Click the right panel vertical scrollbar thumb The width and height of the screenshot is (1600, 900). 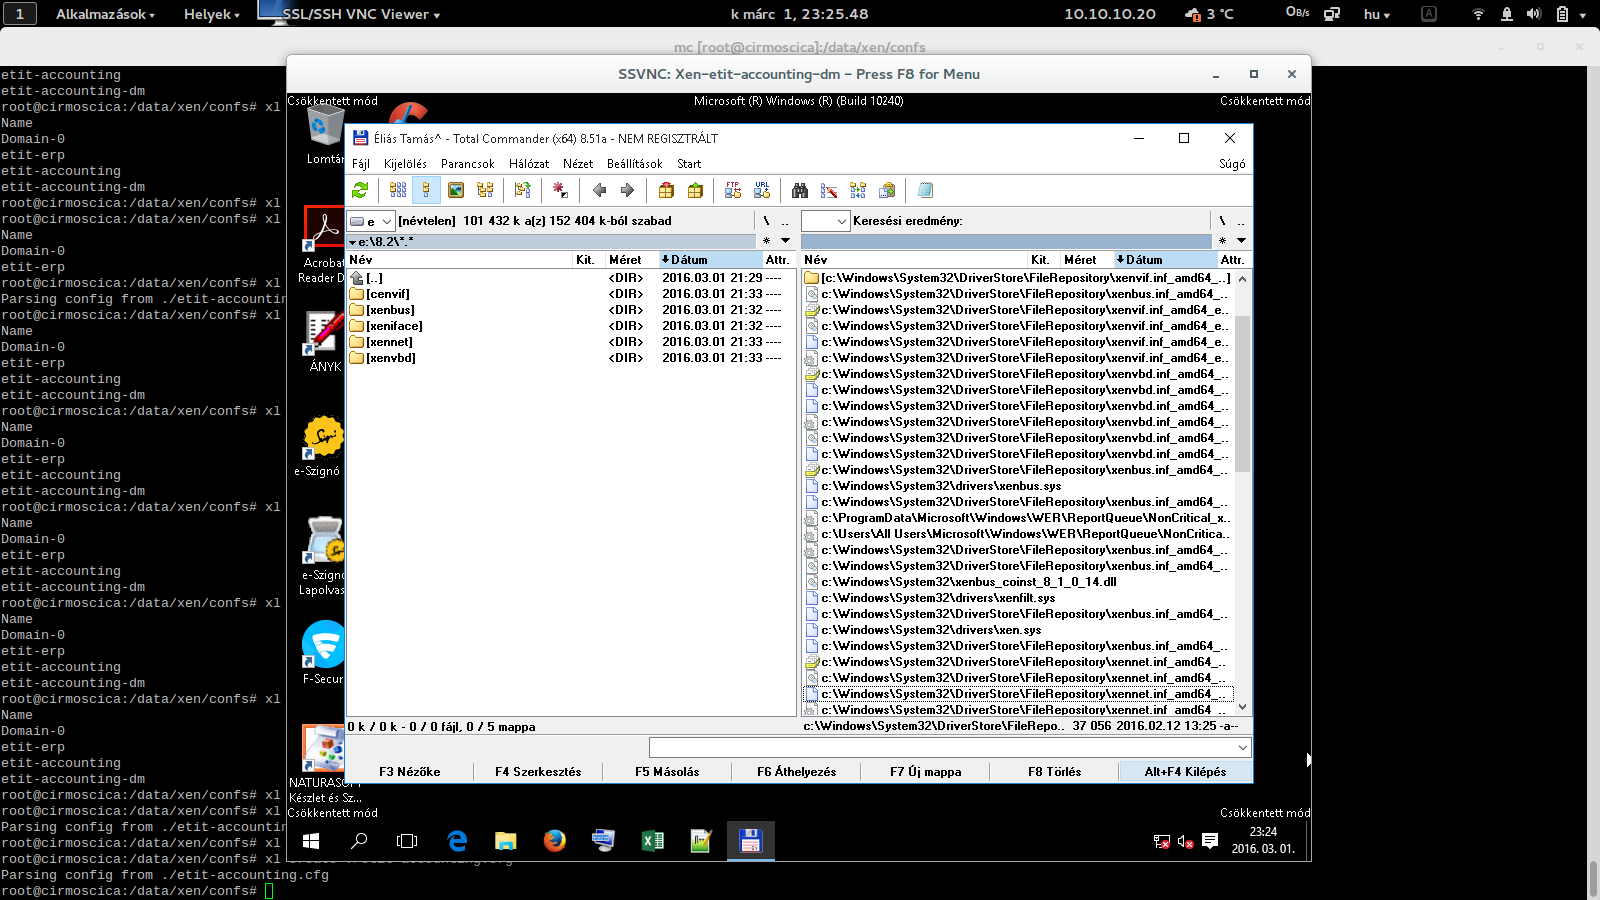[x=1242, y=393]
